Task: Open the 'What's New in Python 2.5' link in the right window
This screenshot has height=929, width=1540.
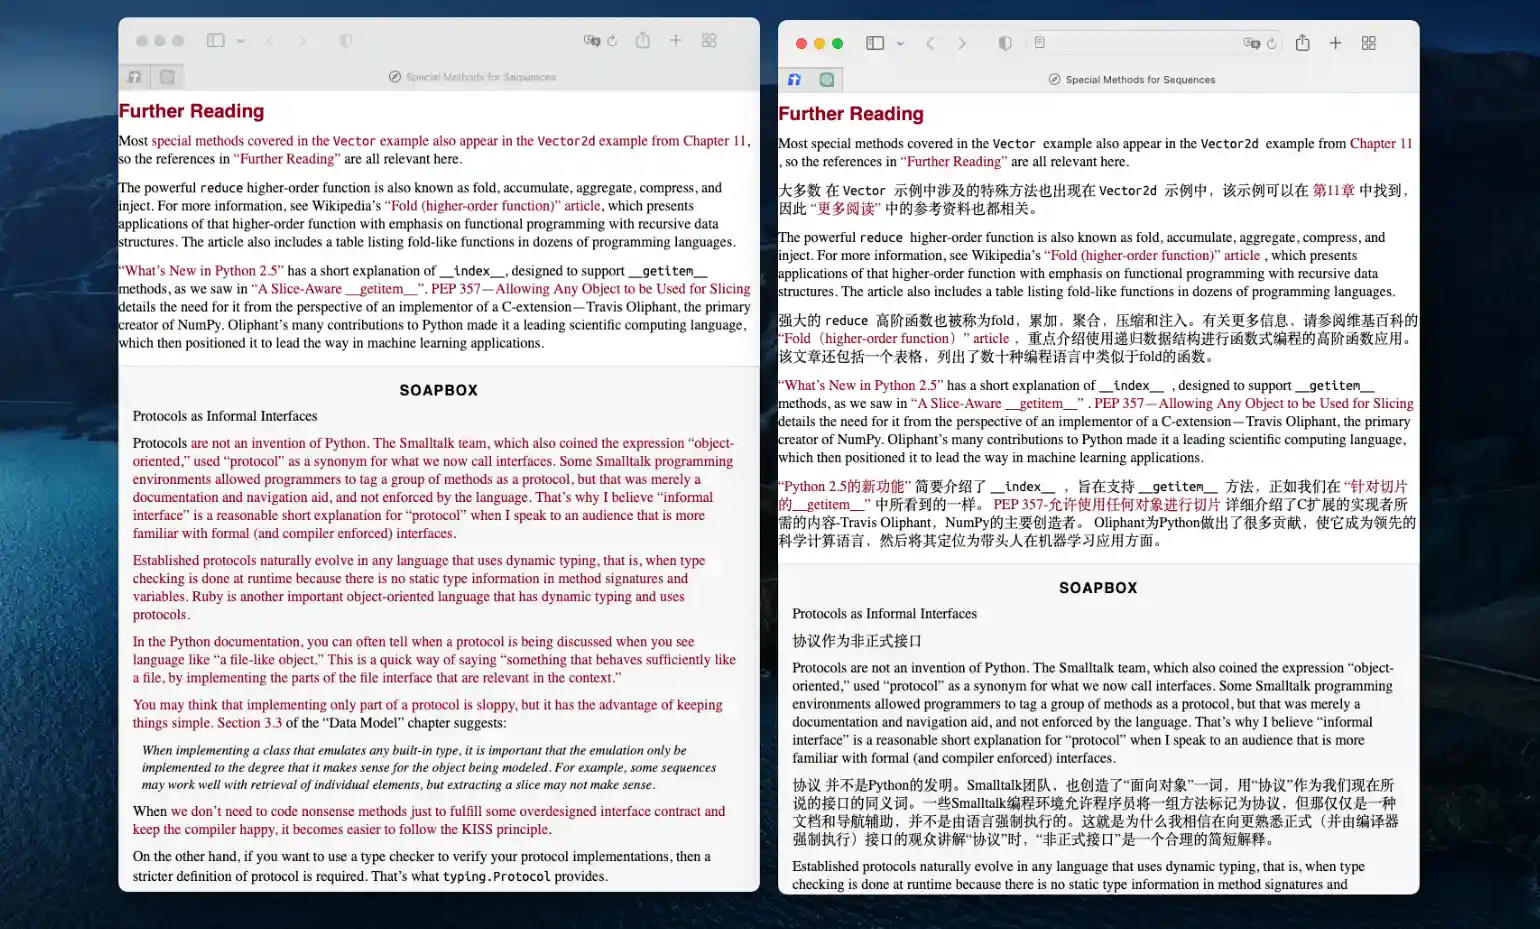Action: [x=861, y=385]
